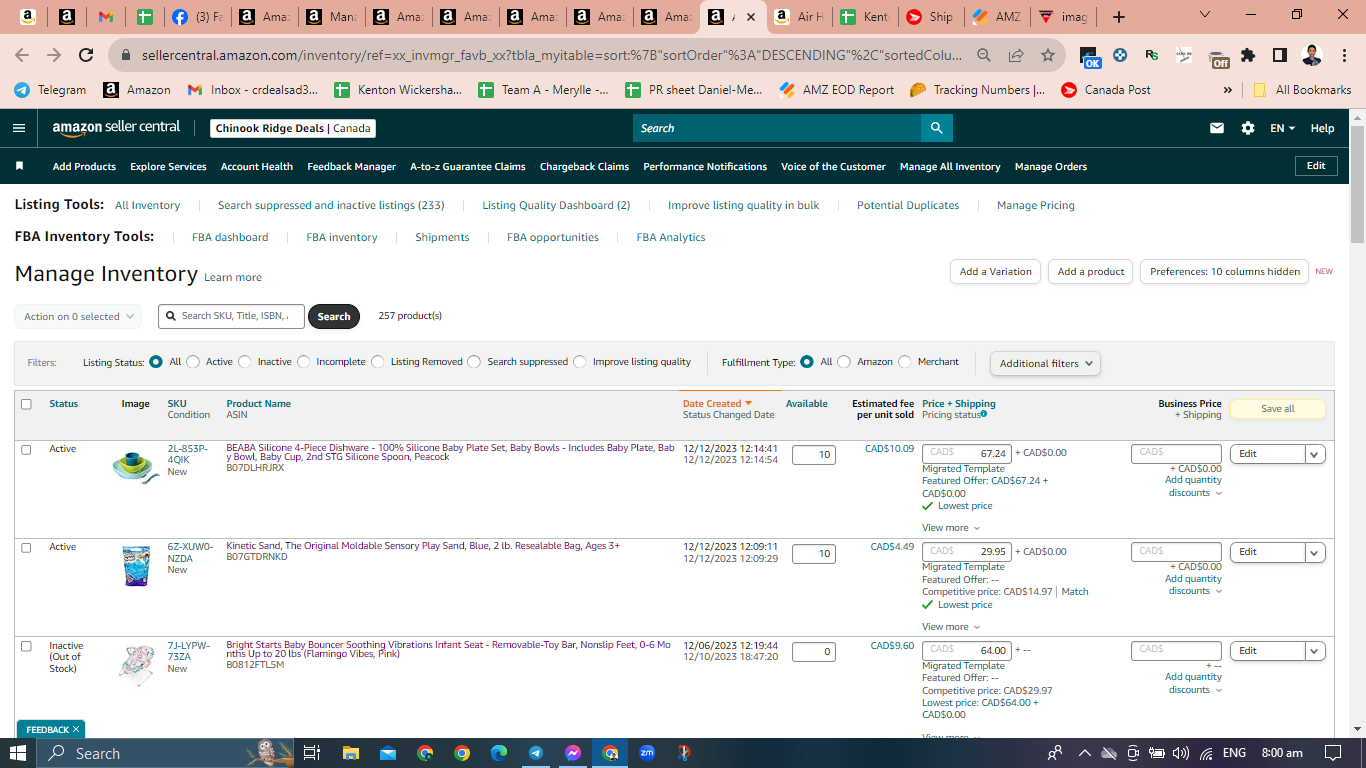Click the SKU search input field
Image resolution: width=1366 pixels, height=768 pixels.
point(231,316)
